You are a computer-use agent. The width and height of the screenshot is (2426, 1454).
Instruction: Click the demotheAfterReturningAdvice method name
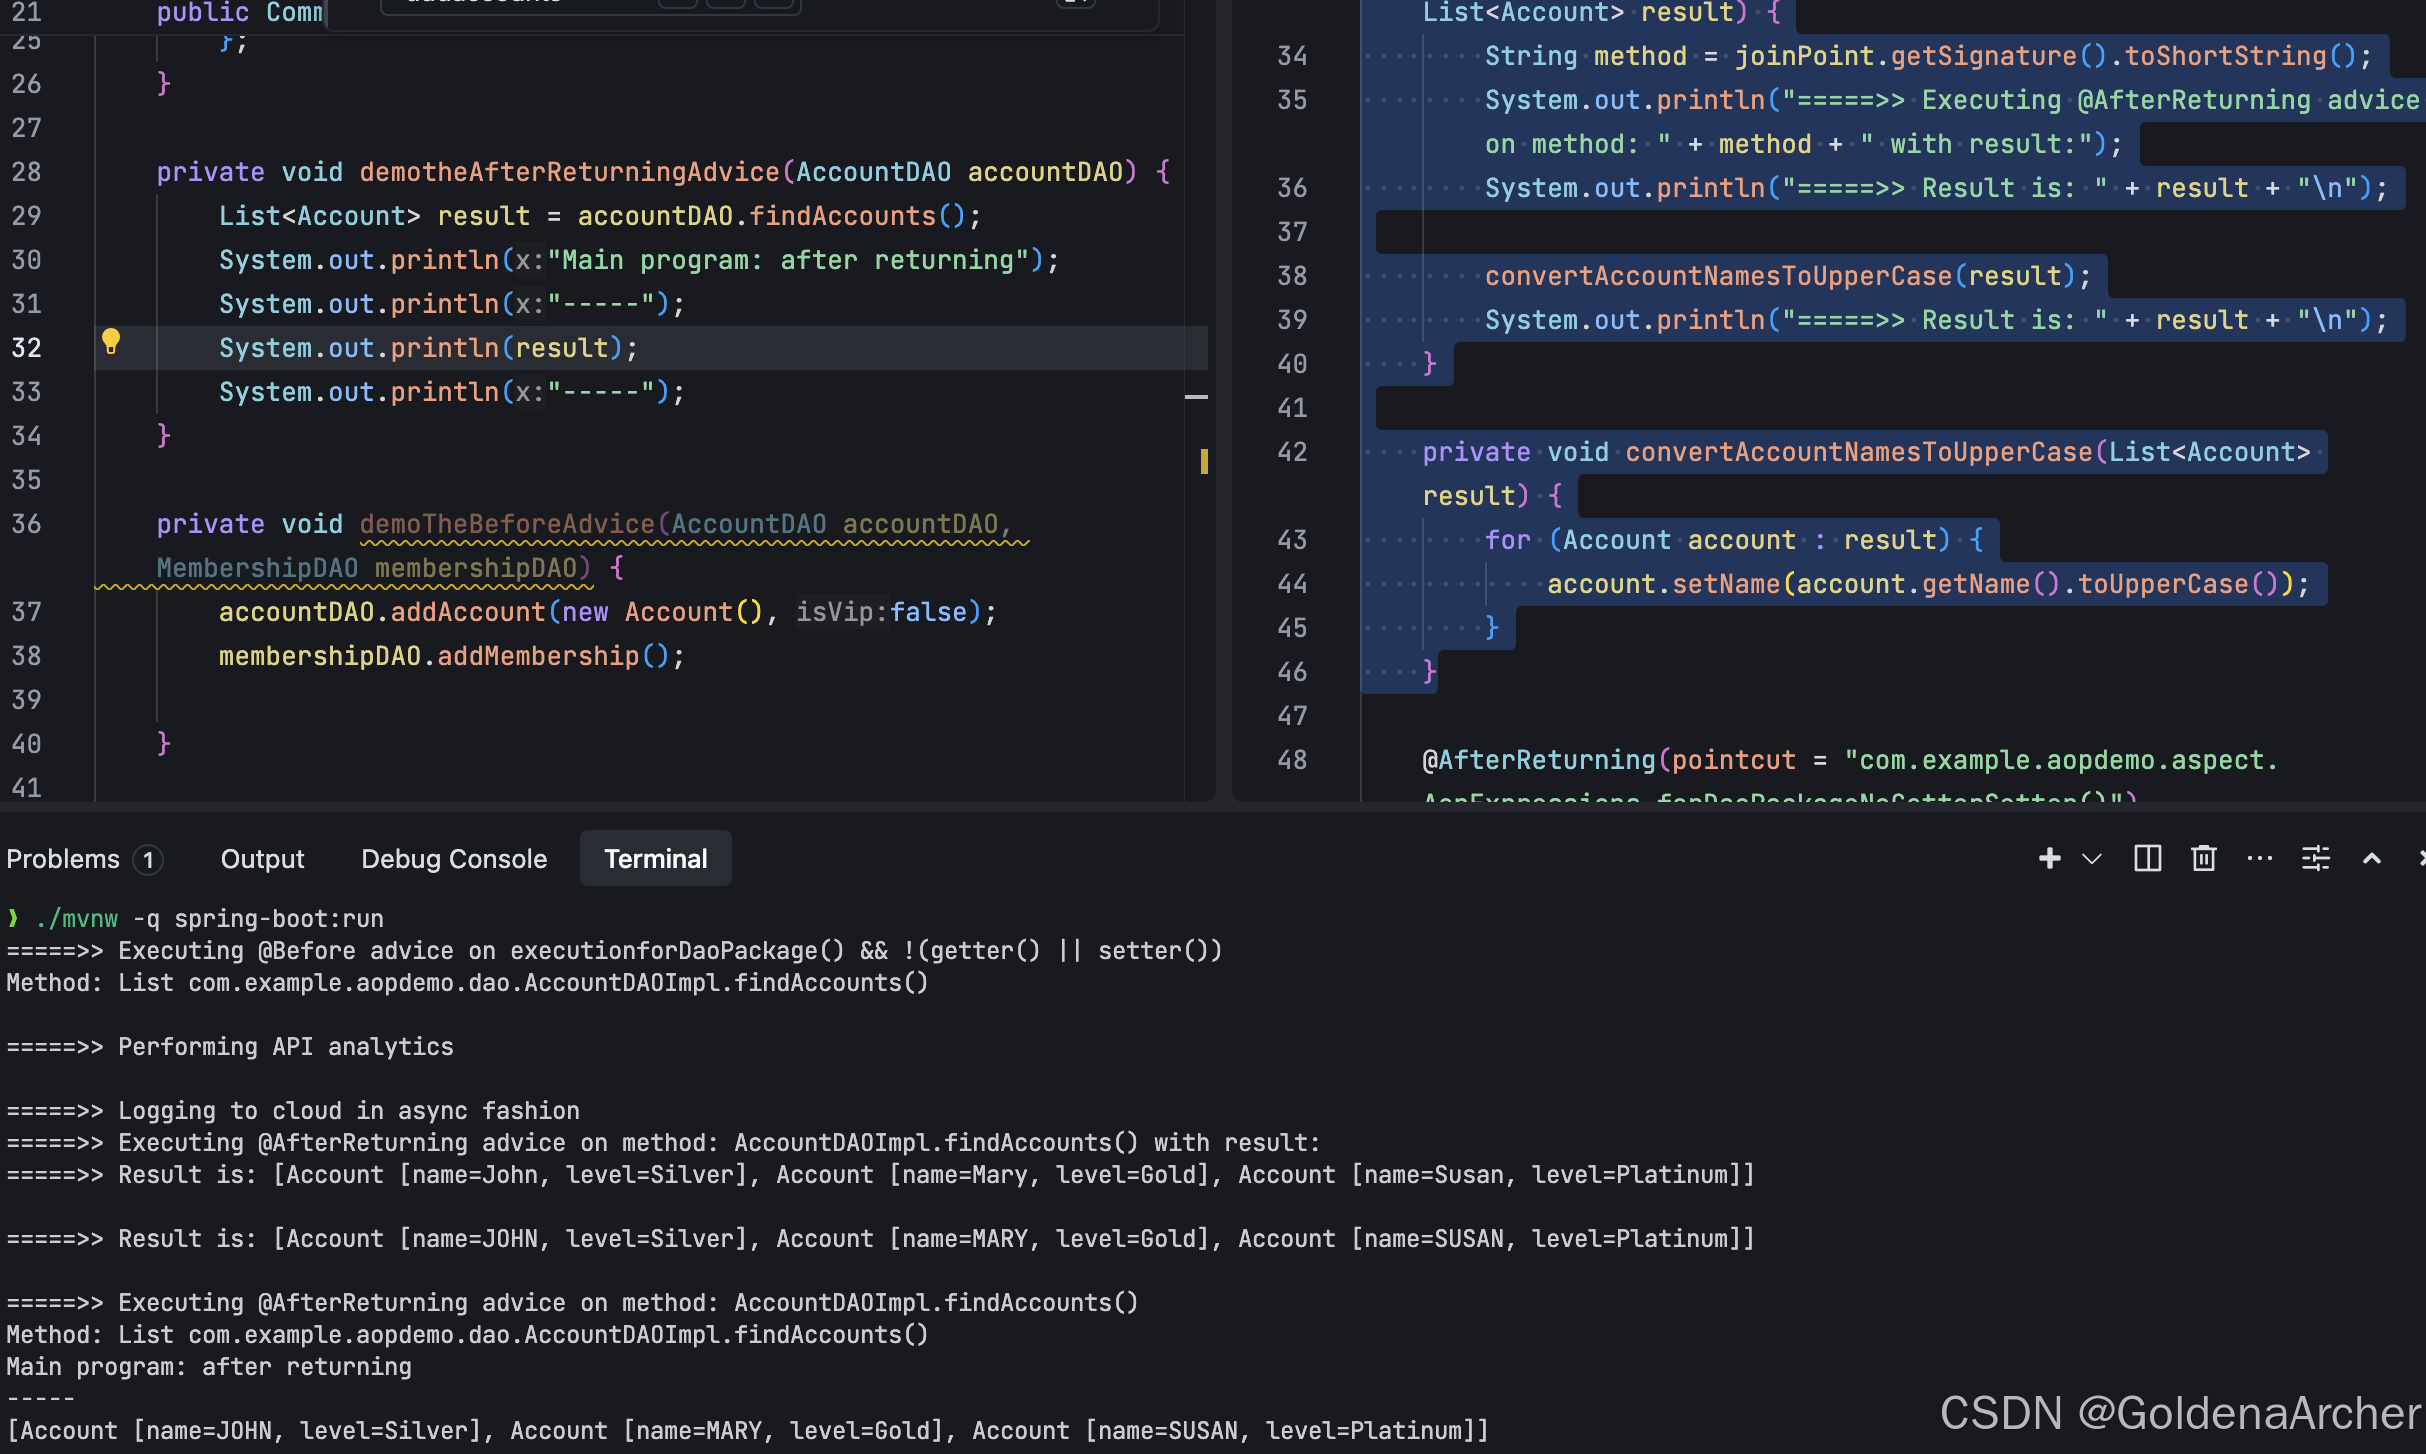point(568,172)
